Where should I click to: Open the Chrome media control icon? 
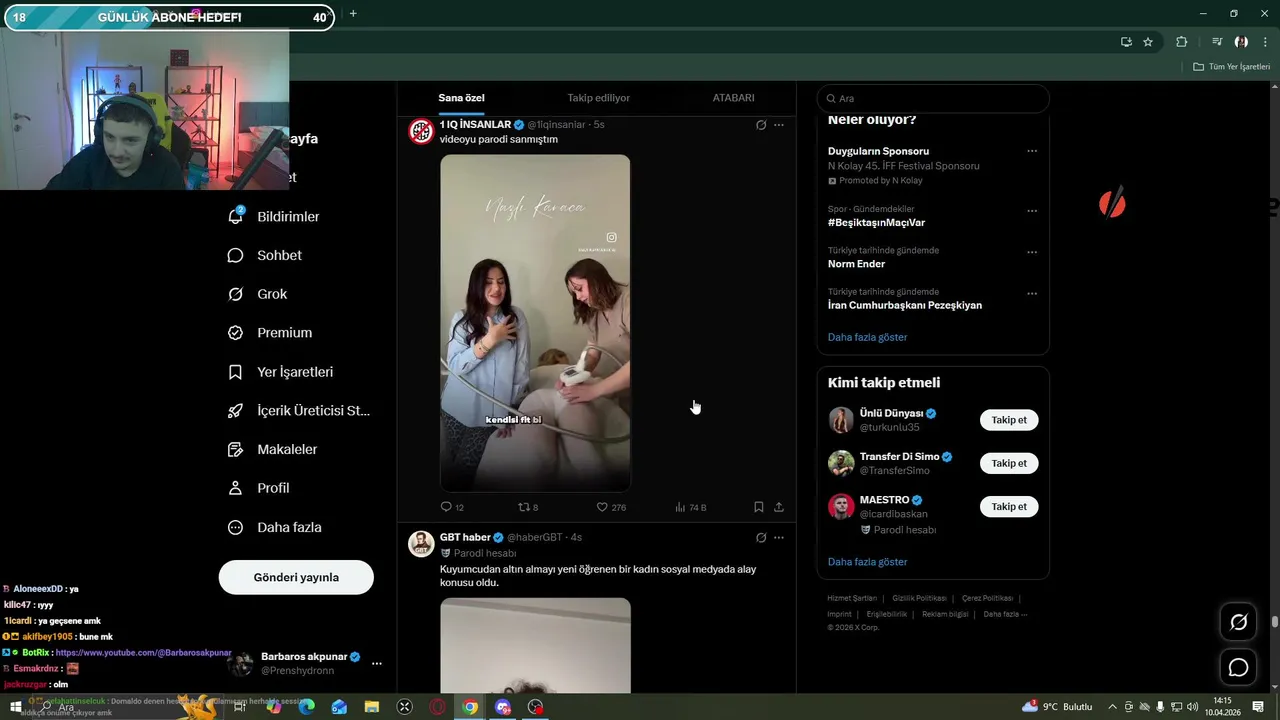pyautogui.click(x=1217, y=42)
